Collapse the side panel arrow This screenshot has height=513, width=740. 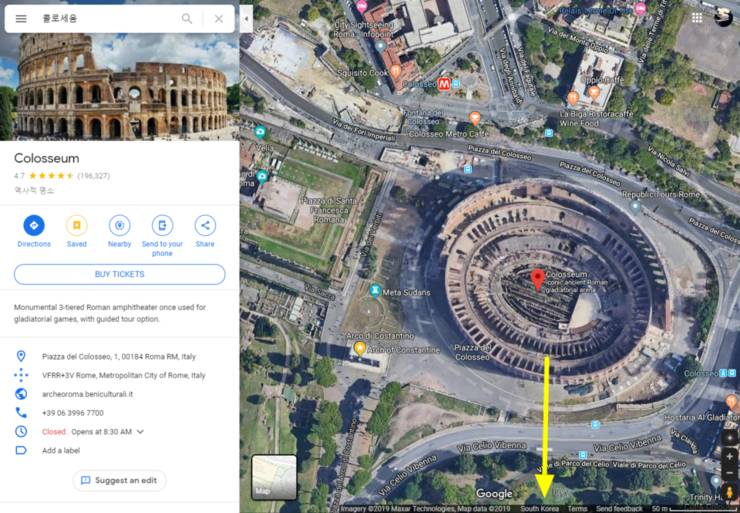pos(246,18)
